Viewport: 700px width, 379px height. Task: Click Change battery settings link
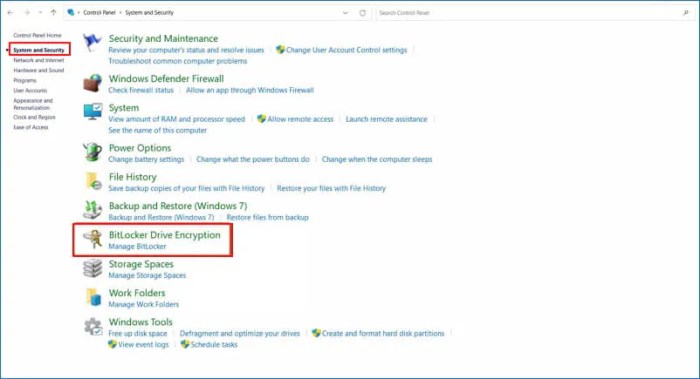click(x=146, y=159)
